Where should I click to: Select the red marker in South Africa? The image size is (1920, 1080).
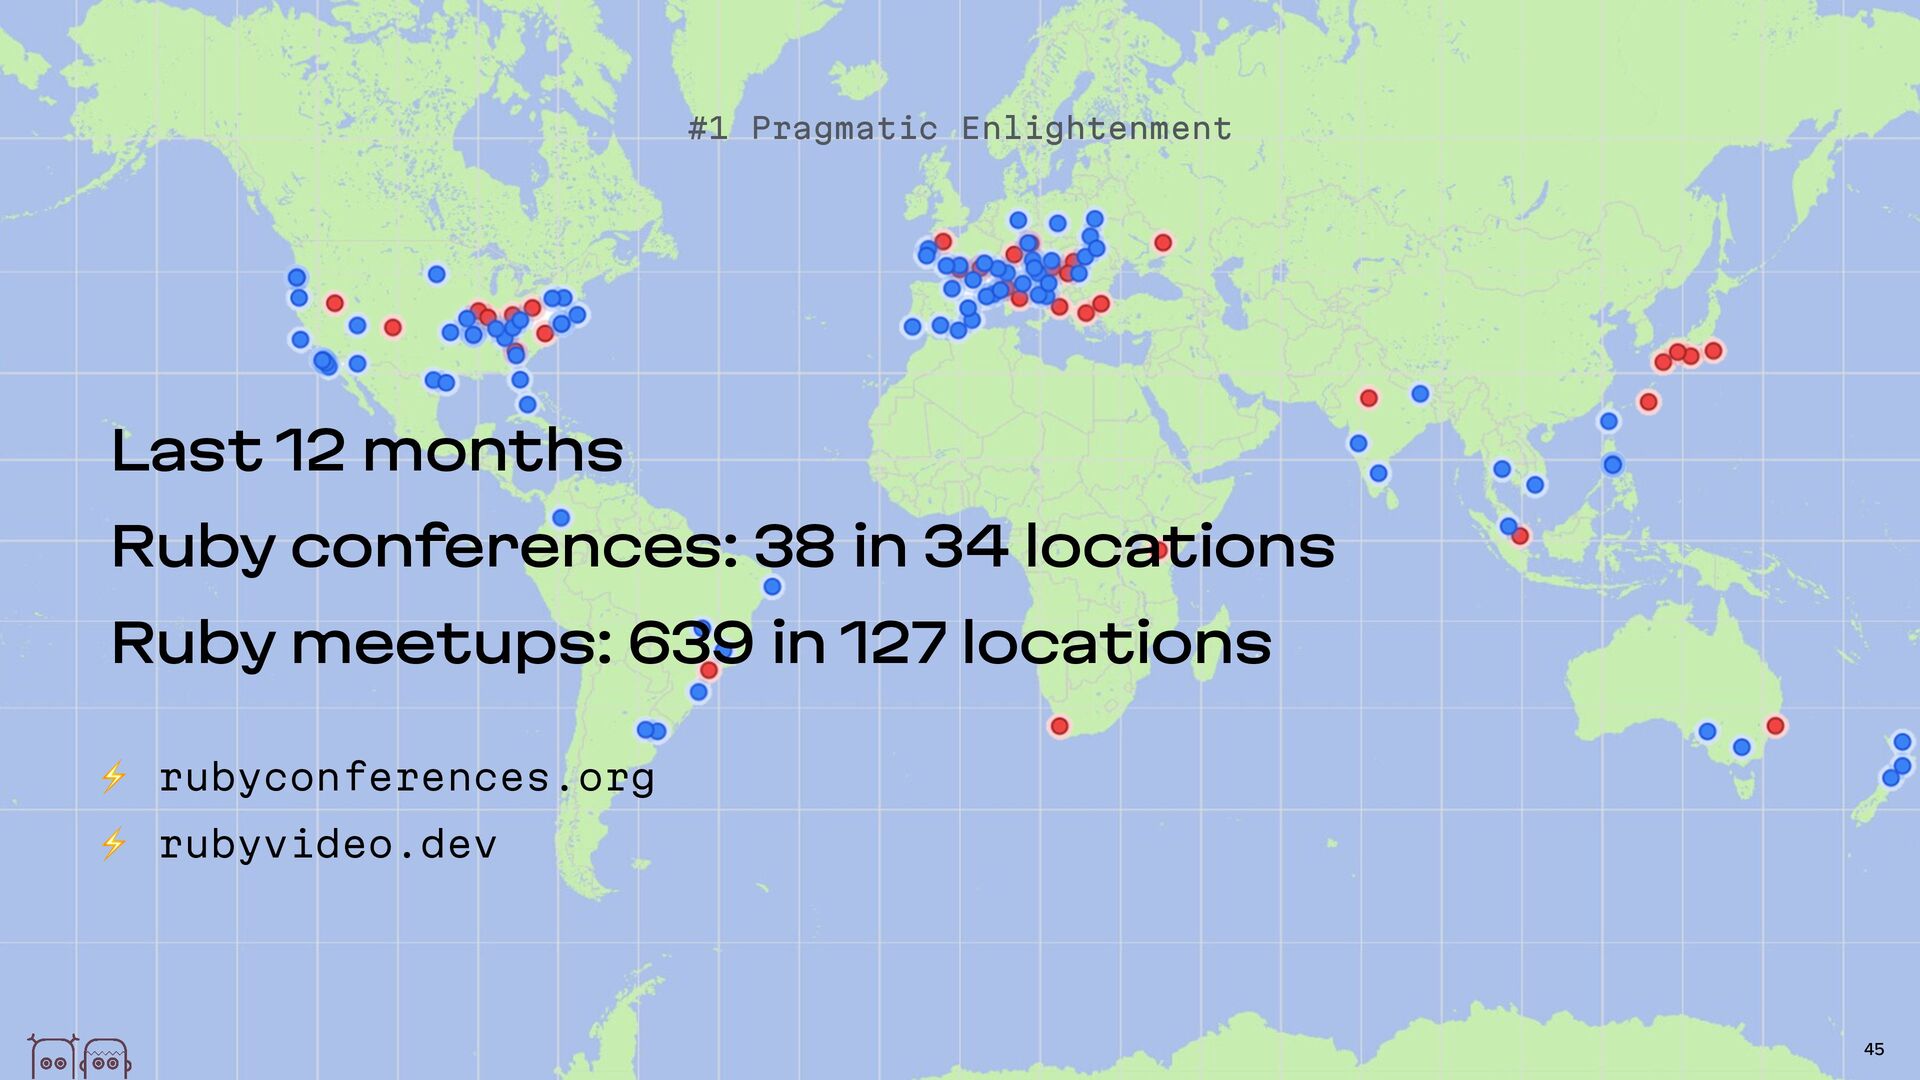click(x=1059, y=726)
